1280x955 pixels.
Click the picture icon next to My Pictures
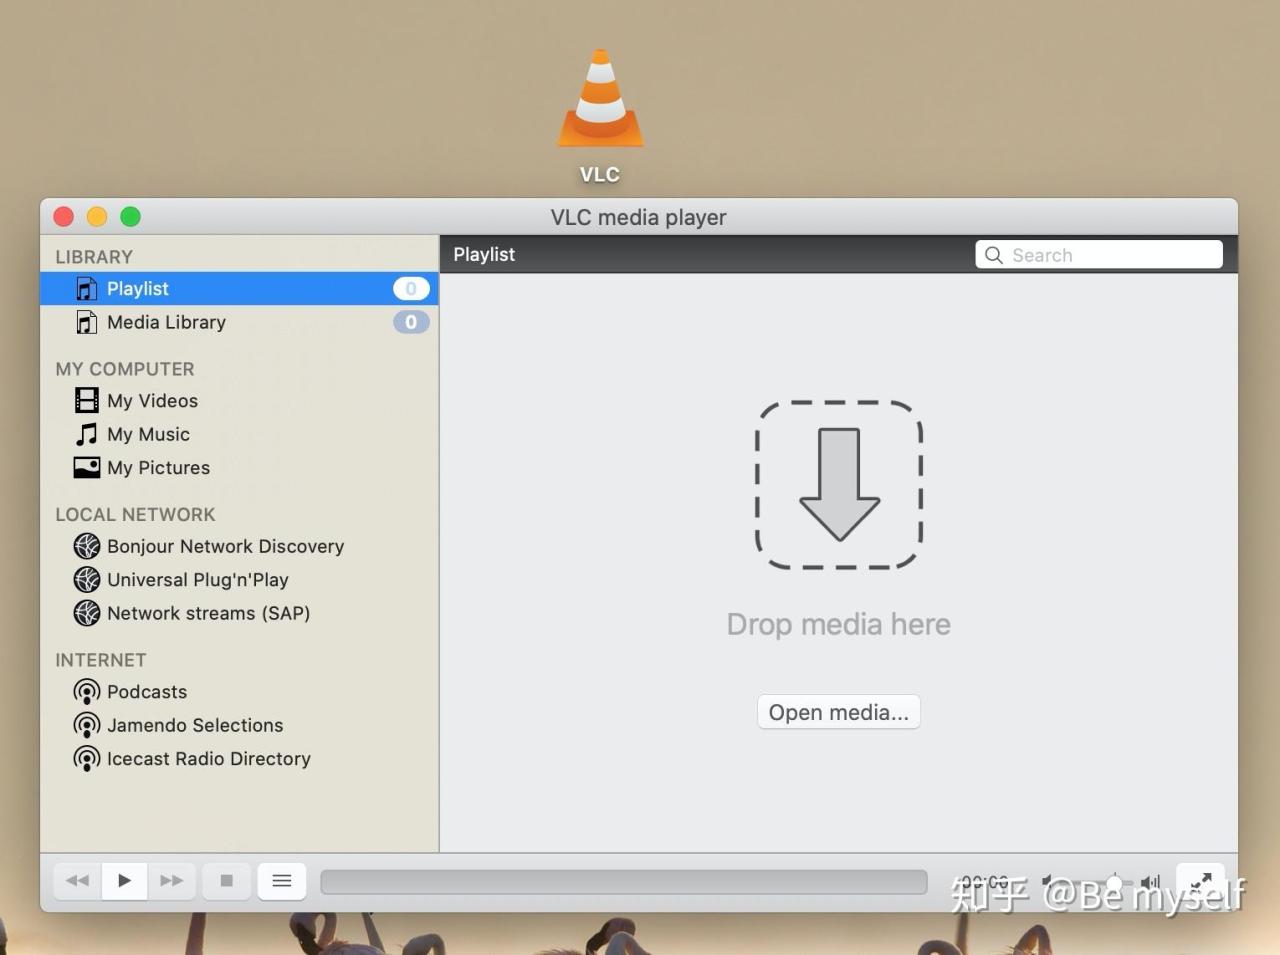point(87,467)
